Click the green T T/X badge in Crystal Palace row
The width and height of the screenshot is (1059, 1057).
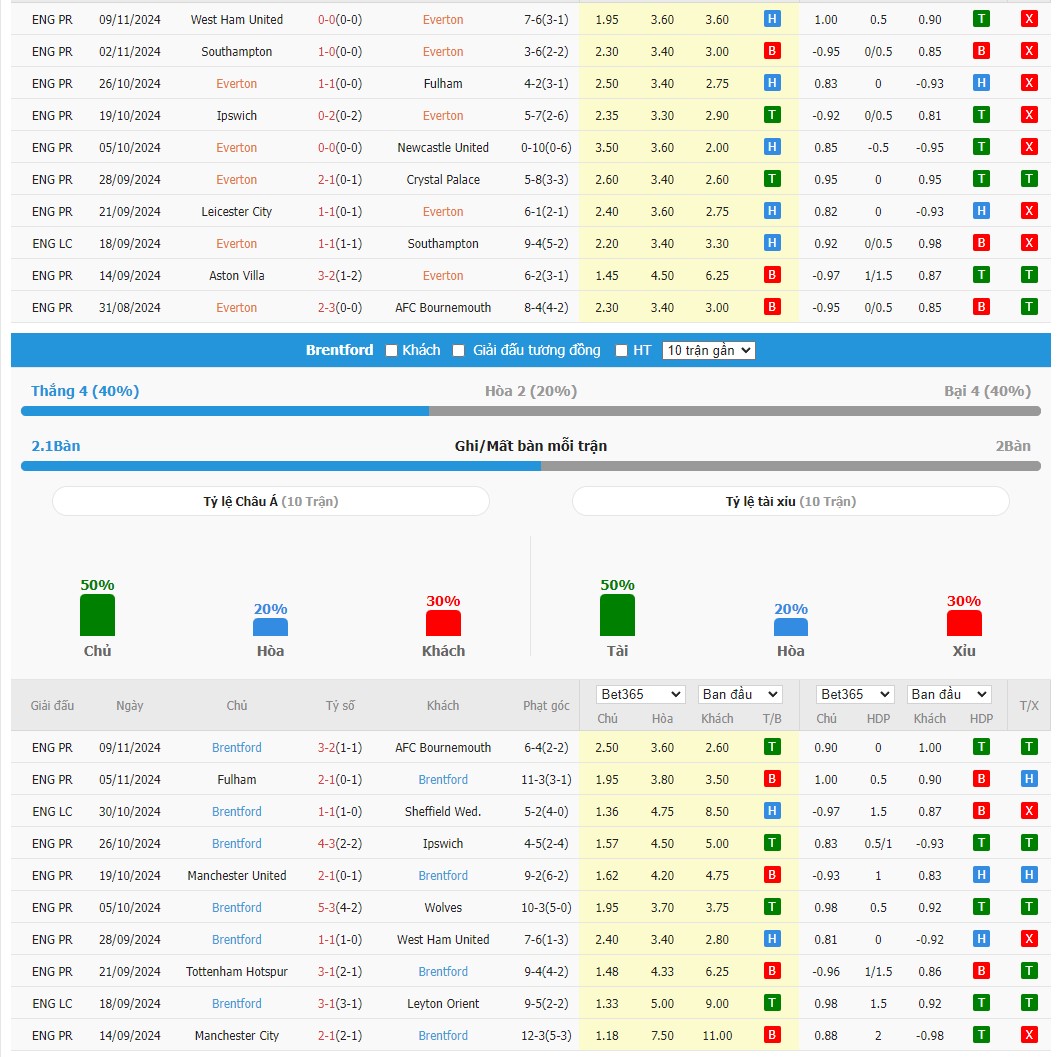click(1029, 179)
